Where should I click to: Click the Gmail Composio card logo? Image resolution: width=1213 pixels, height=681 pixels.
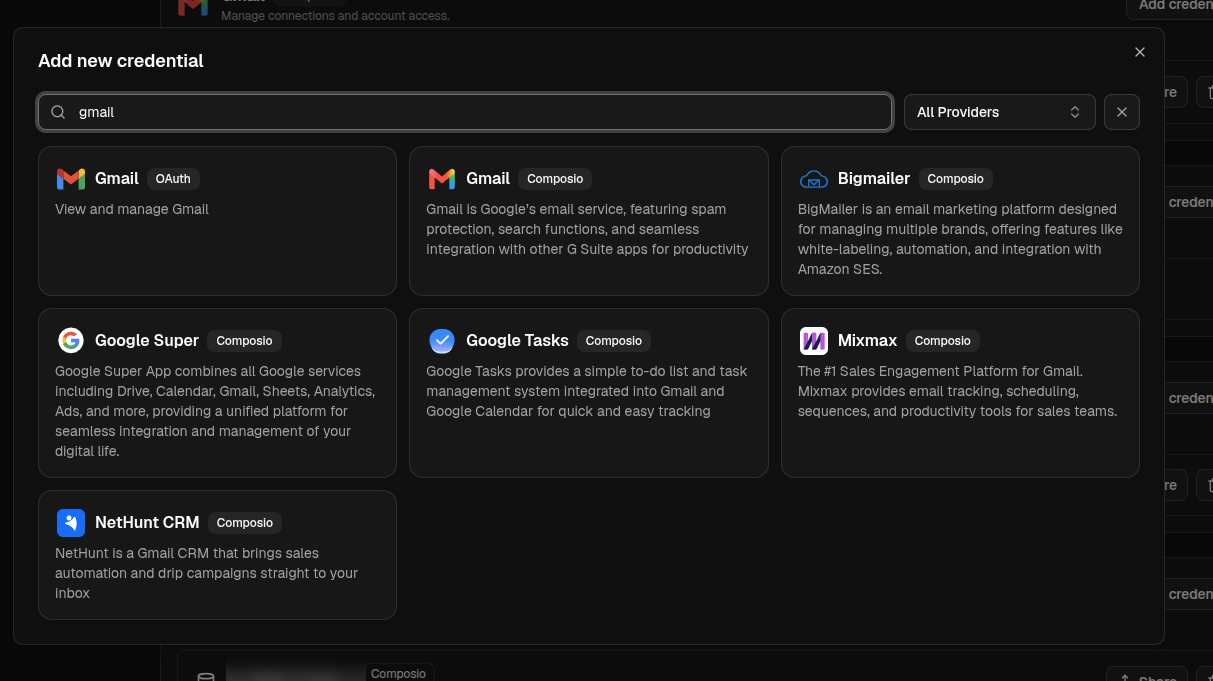(x=442, y=179)
